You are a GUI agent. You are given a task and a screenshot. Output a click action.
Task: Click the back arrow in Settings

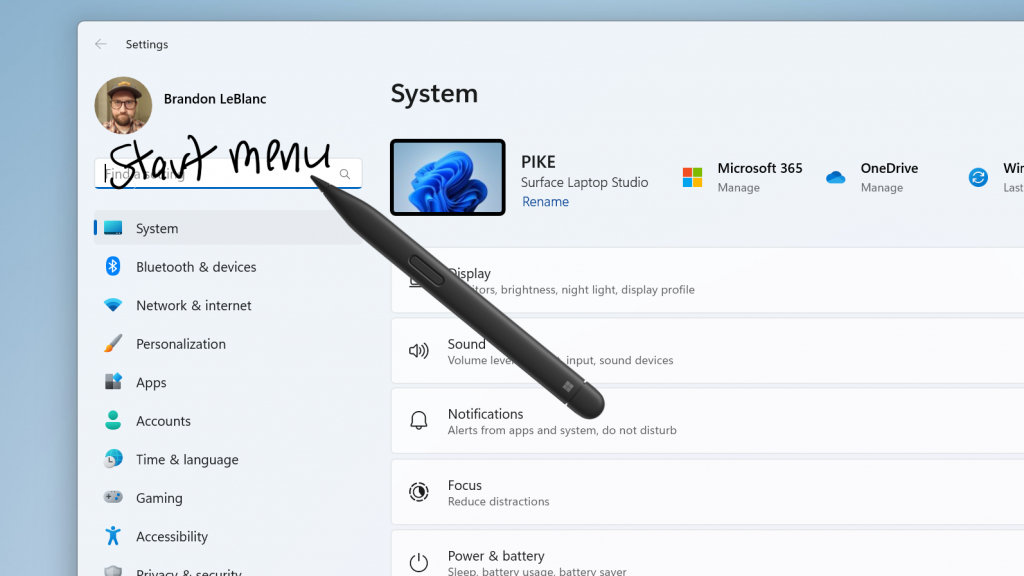pyautogui.click(x=100, y=44)
